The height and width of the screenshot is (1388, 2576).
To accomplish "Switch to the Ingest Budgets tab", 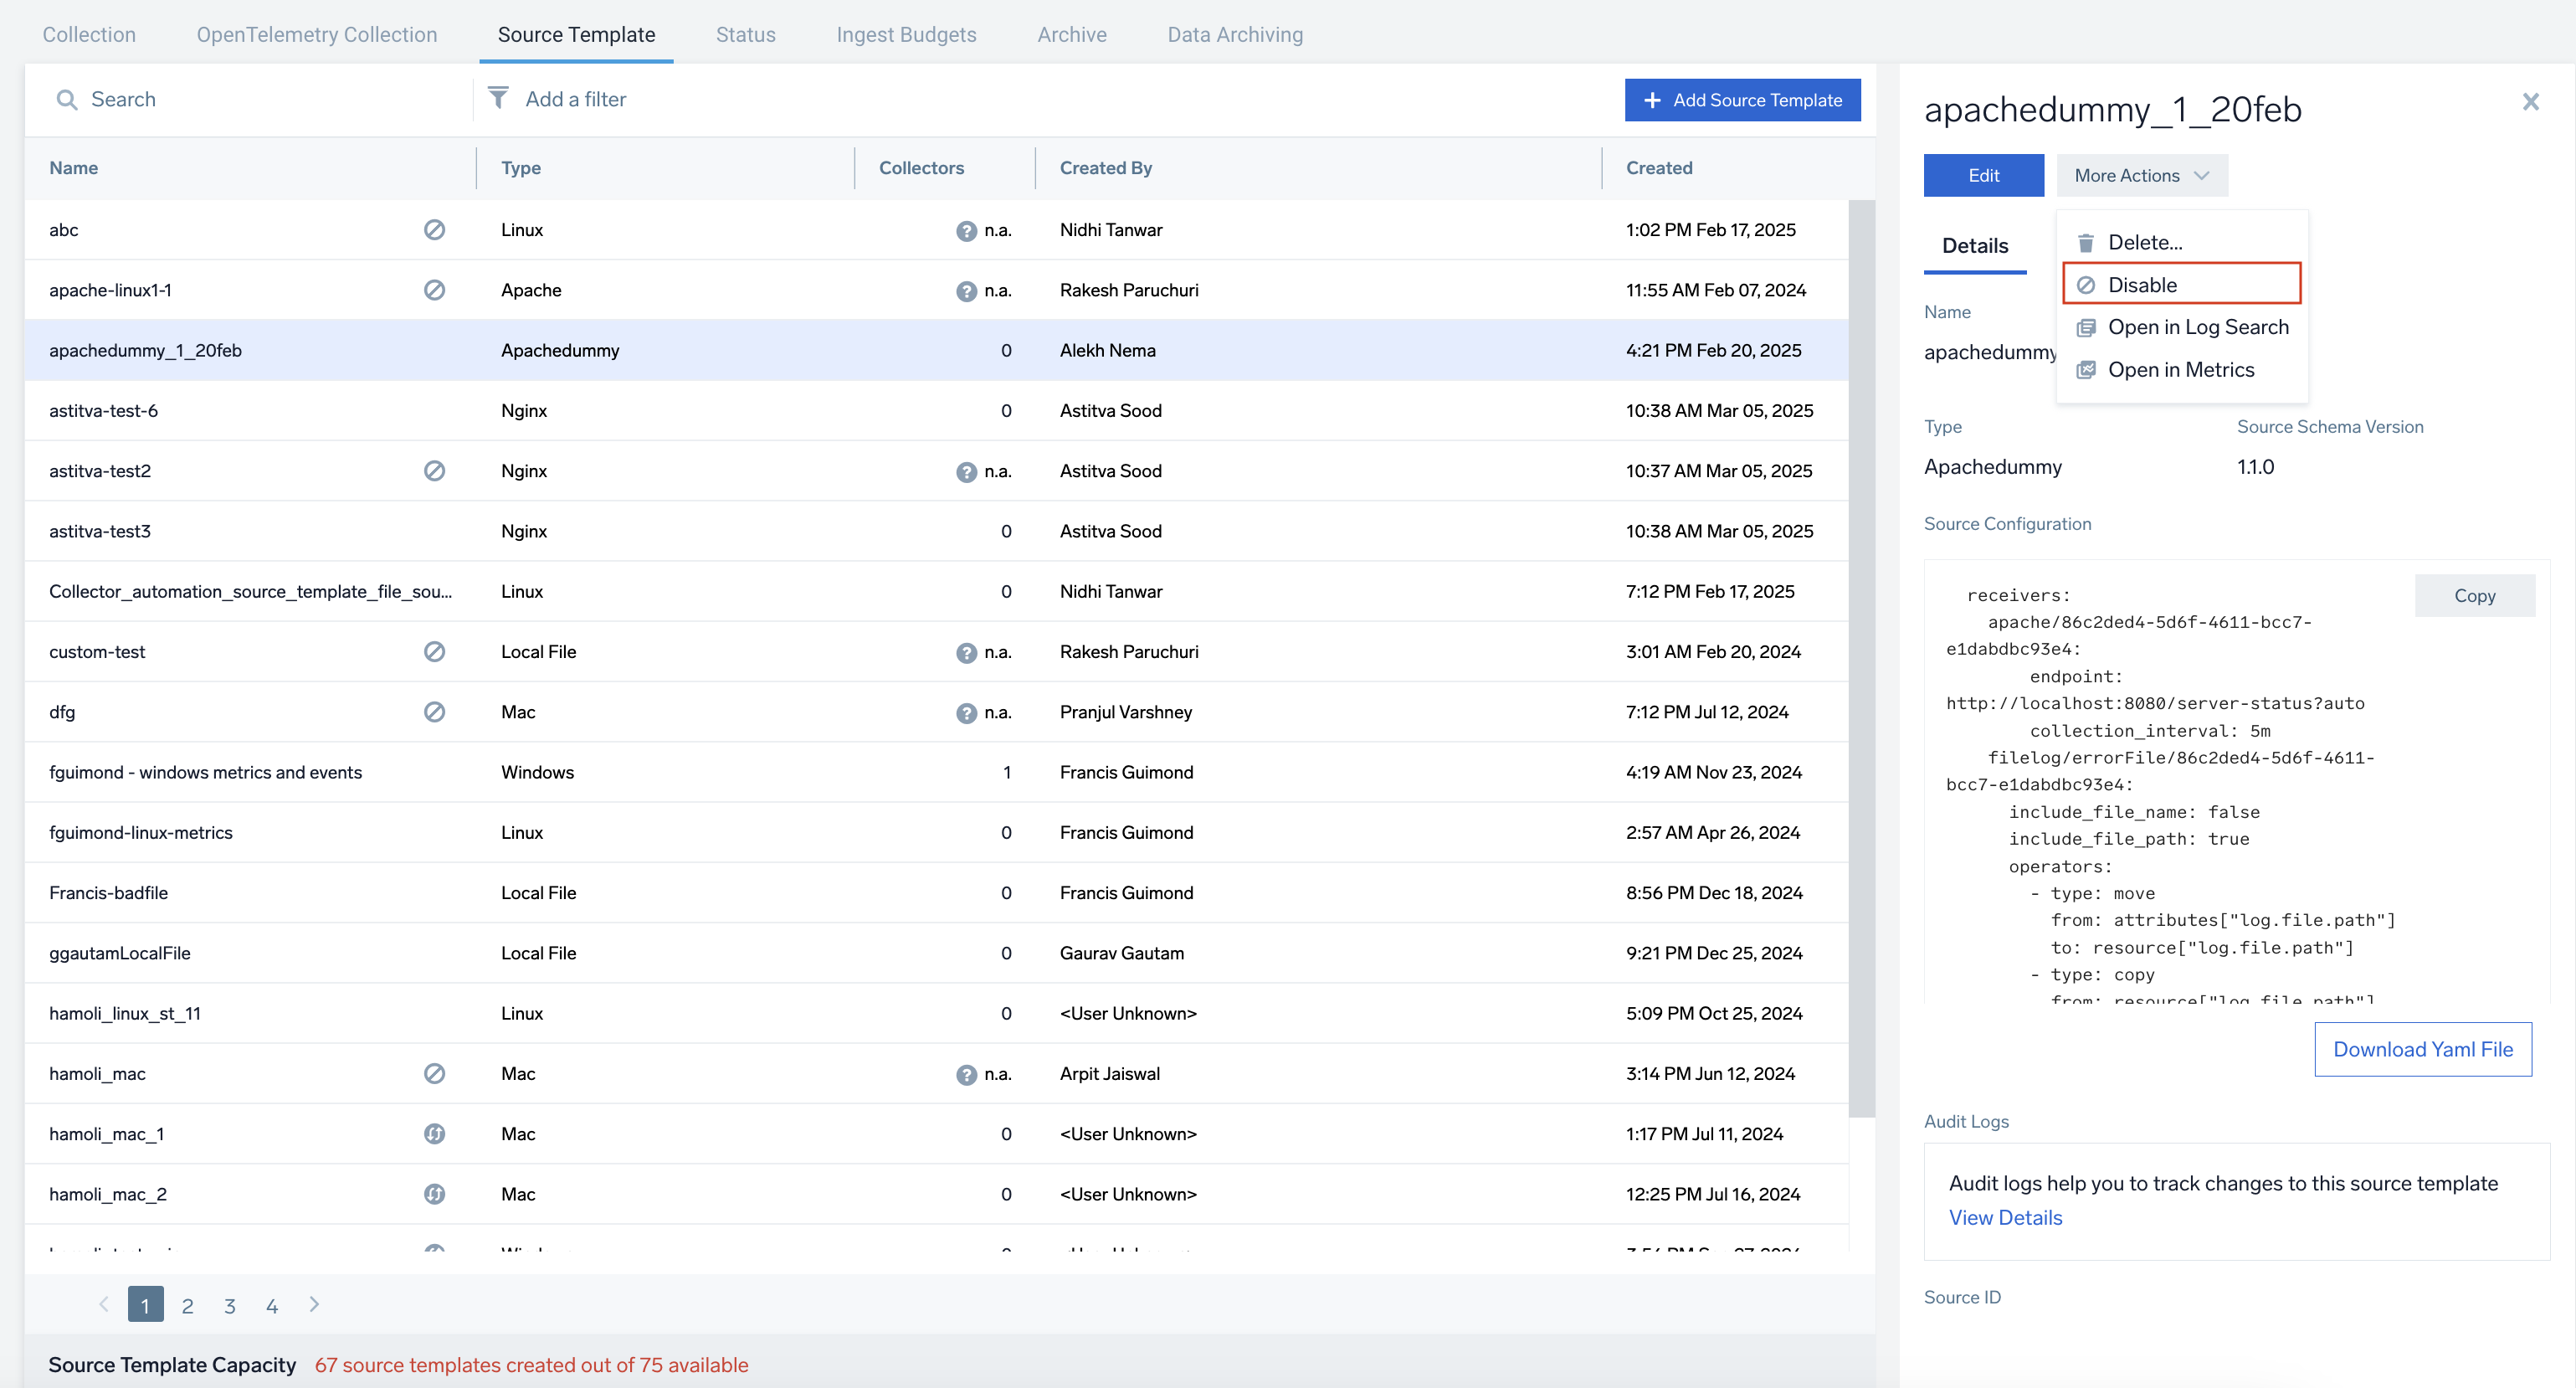I will [x=906, y=33].
